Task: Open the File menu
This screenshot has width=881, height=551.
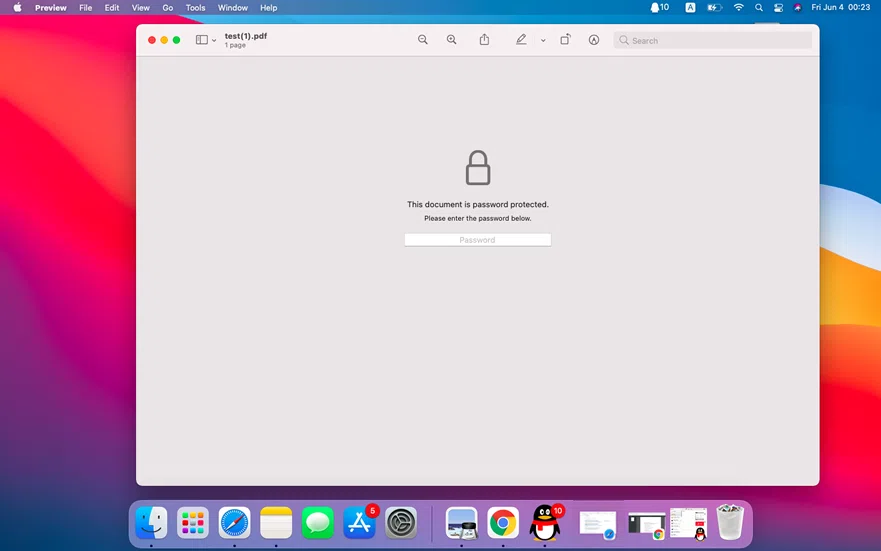Action: tap(86, 7)
